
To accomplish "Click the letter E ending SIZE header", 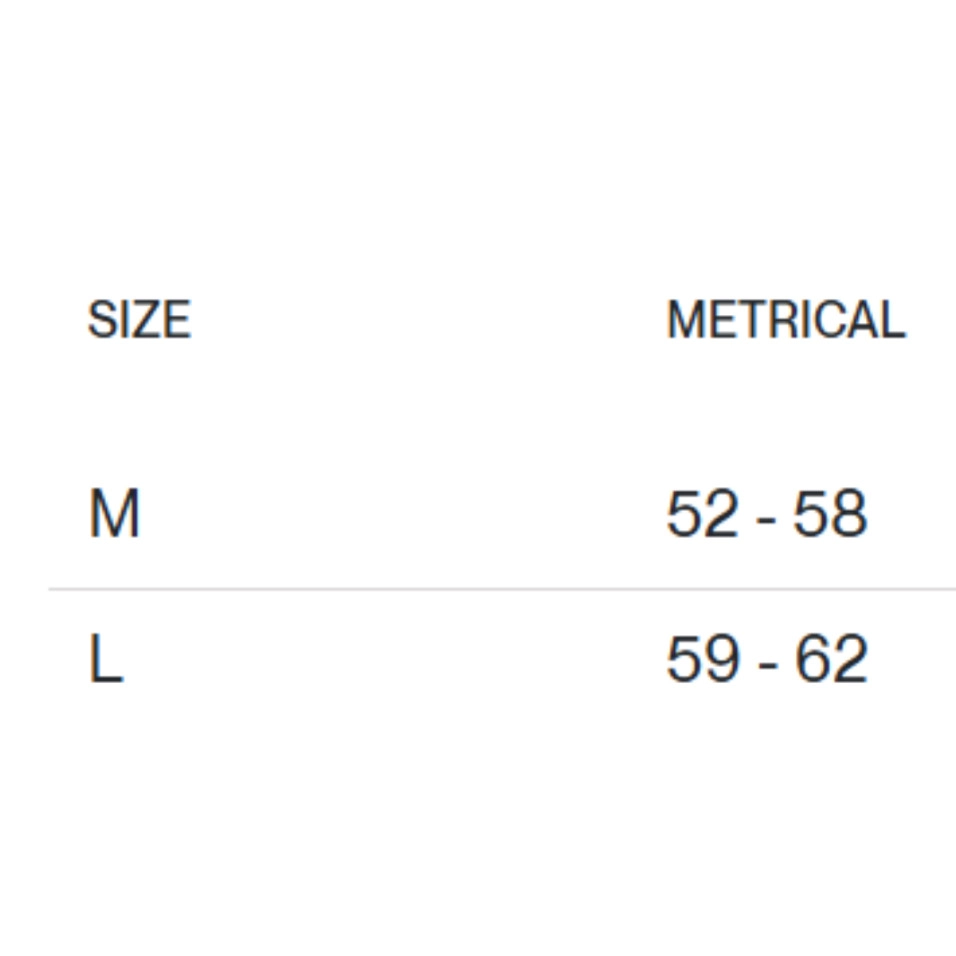I will tap(178, 320).
